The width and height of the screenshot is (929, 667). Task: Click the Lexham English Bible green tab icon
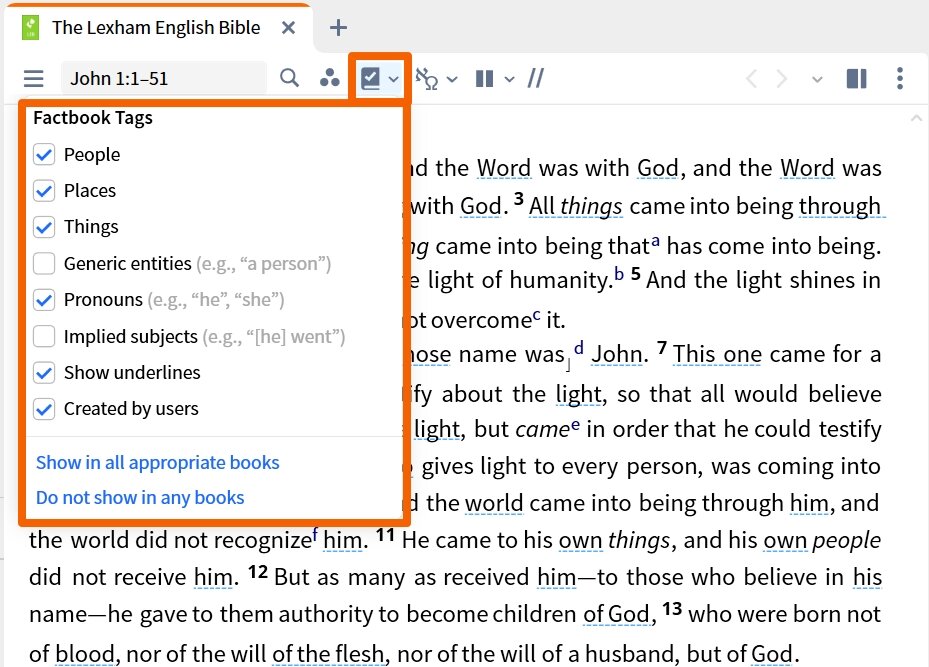(x=30, y=27)
